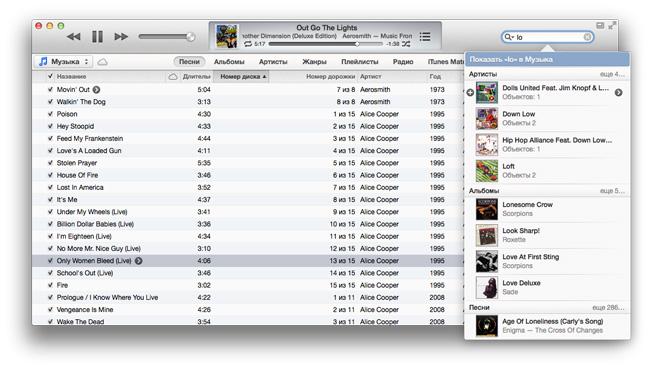Show more albums via еще 5 link

pyautogui.click(x=611, y=191)
